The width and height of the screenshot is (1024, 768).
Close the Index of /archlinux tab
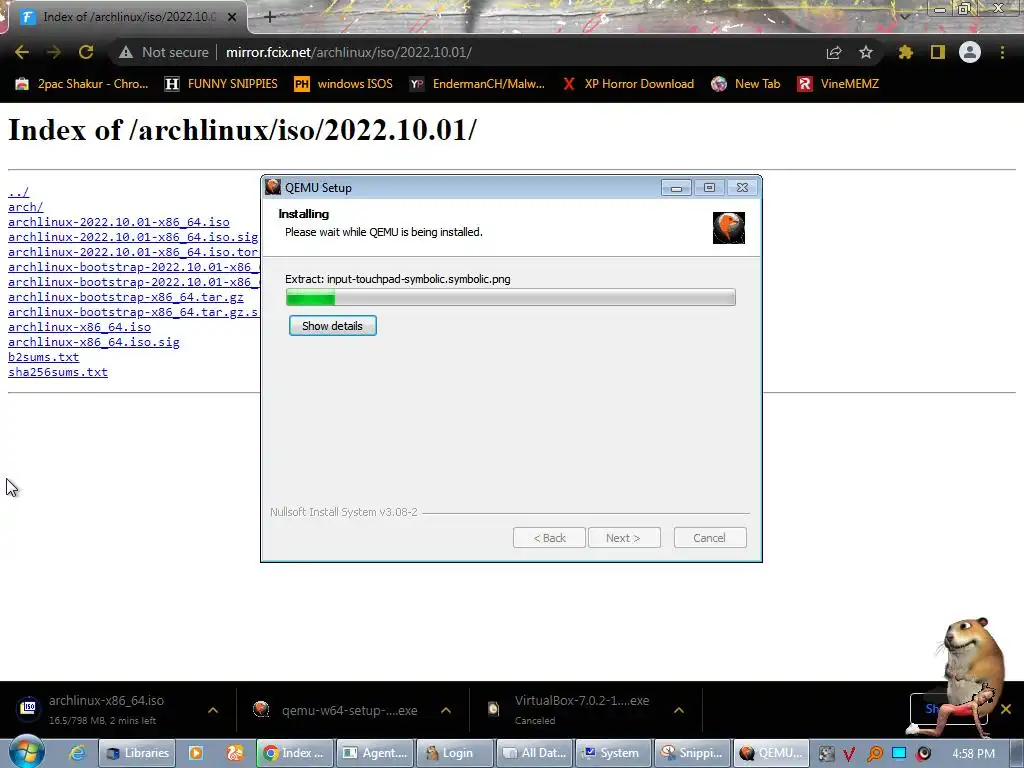click(232, 17)
